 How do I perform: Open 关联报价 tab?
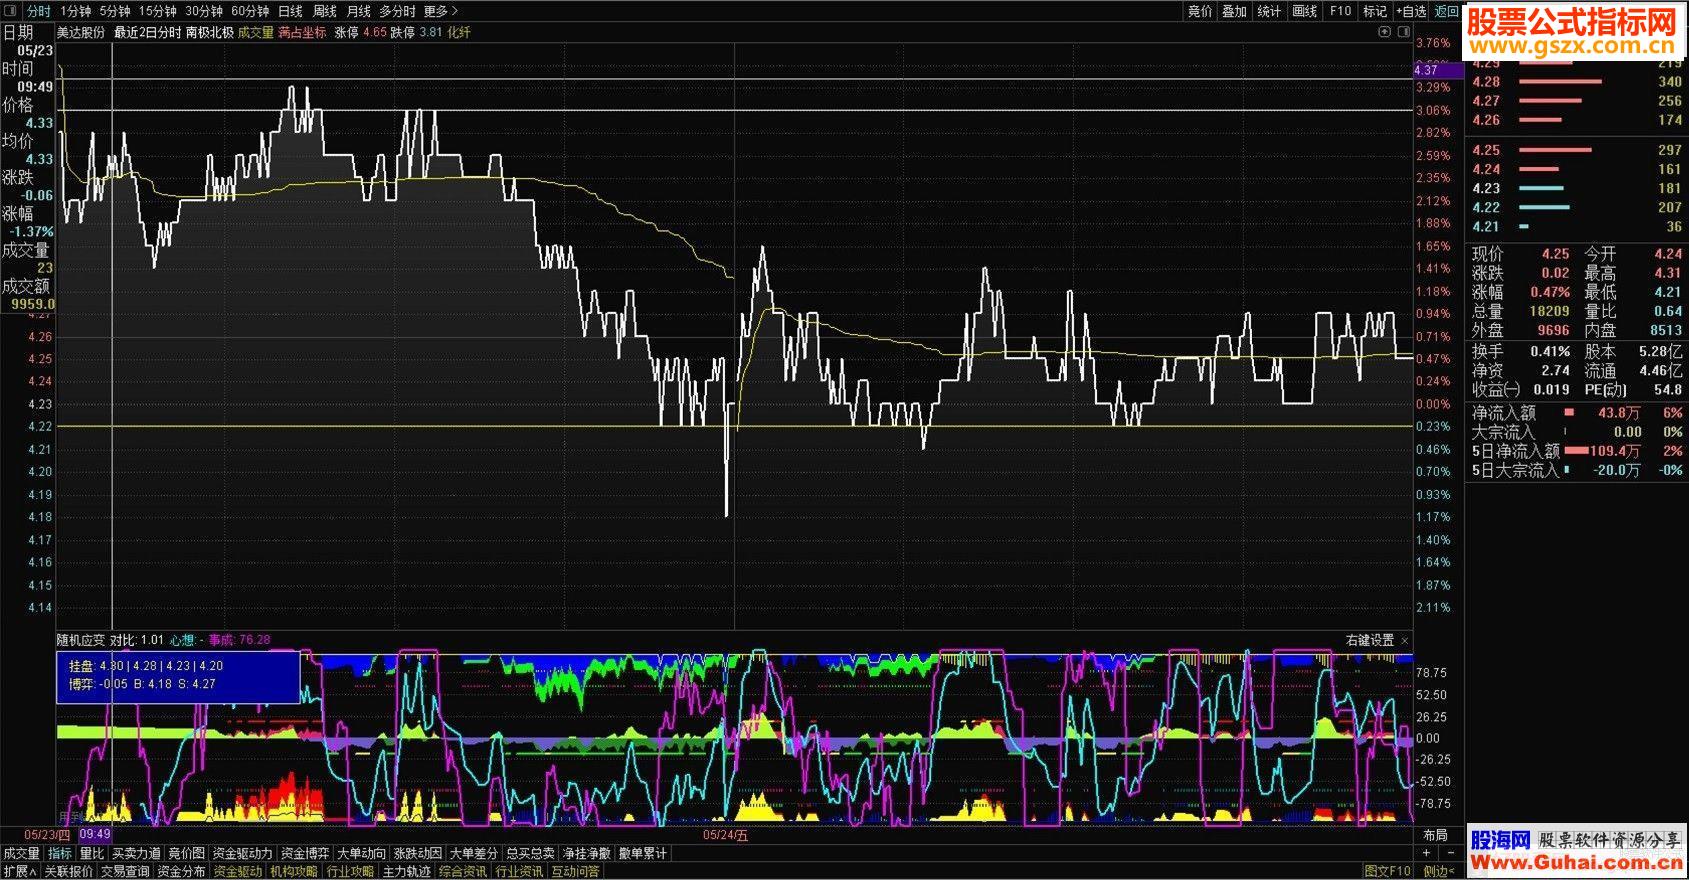tap(69, 871)
